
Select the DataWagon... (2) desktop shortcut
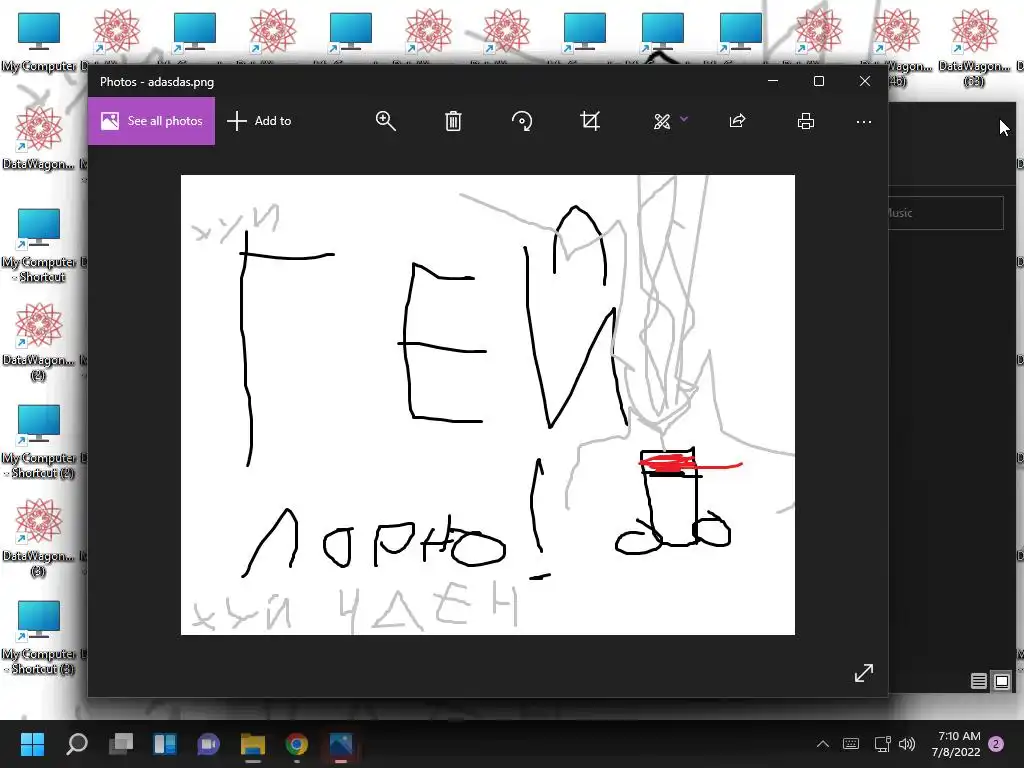point(39,342)
